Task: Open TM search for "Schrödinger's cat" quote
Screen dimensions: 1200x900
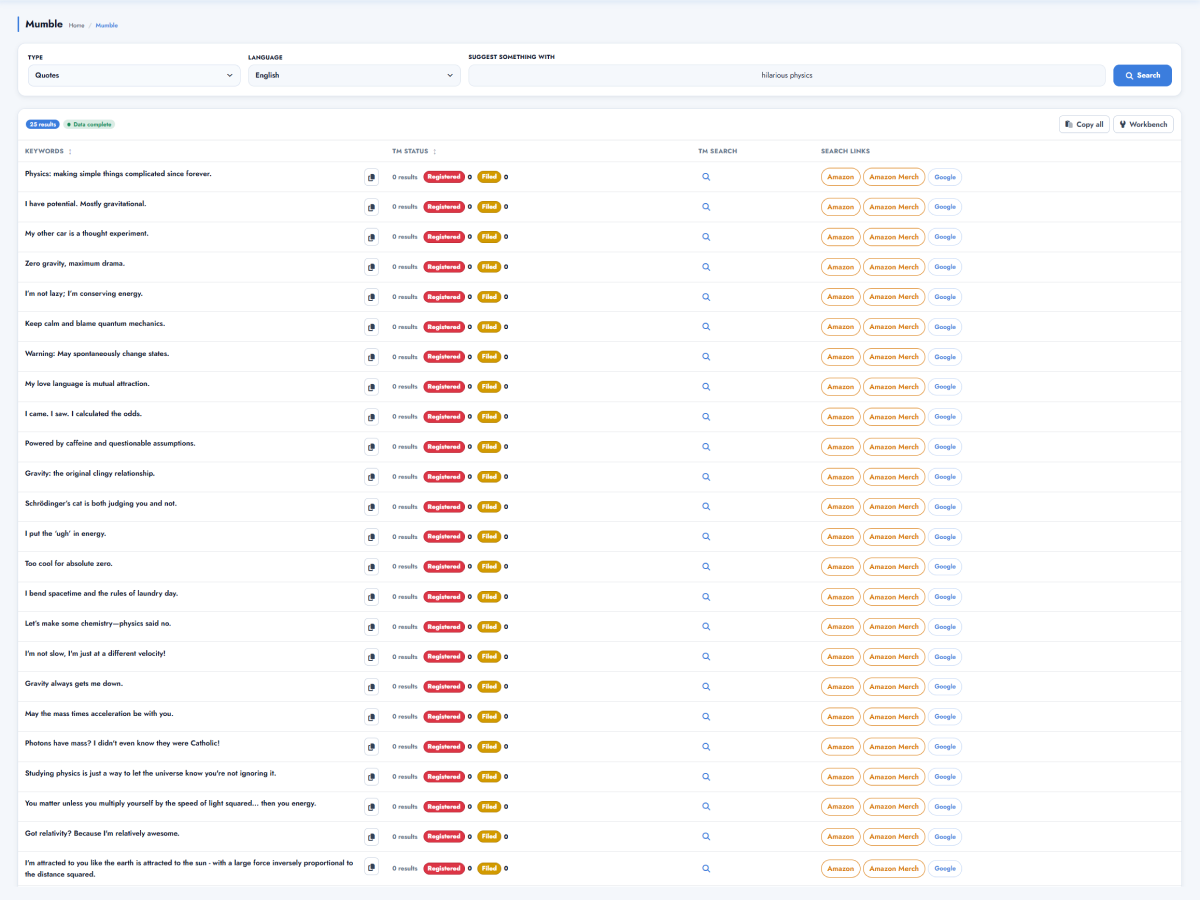Action: 706,507
